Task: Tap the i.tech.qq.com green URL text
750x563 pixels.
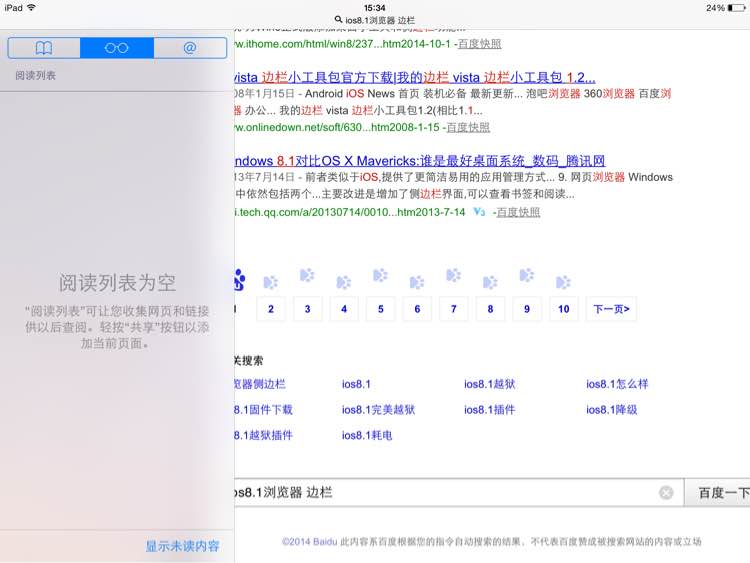Action: coord(350,212)
